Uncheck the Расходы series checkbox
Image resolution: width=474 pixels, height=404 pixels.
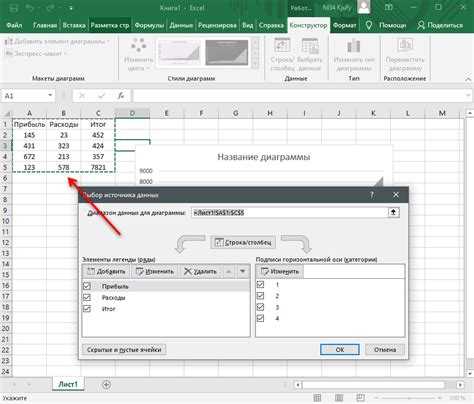[87, 297]
